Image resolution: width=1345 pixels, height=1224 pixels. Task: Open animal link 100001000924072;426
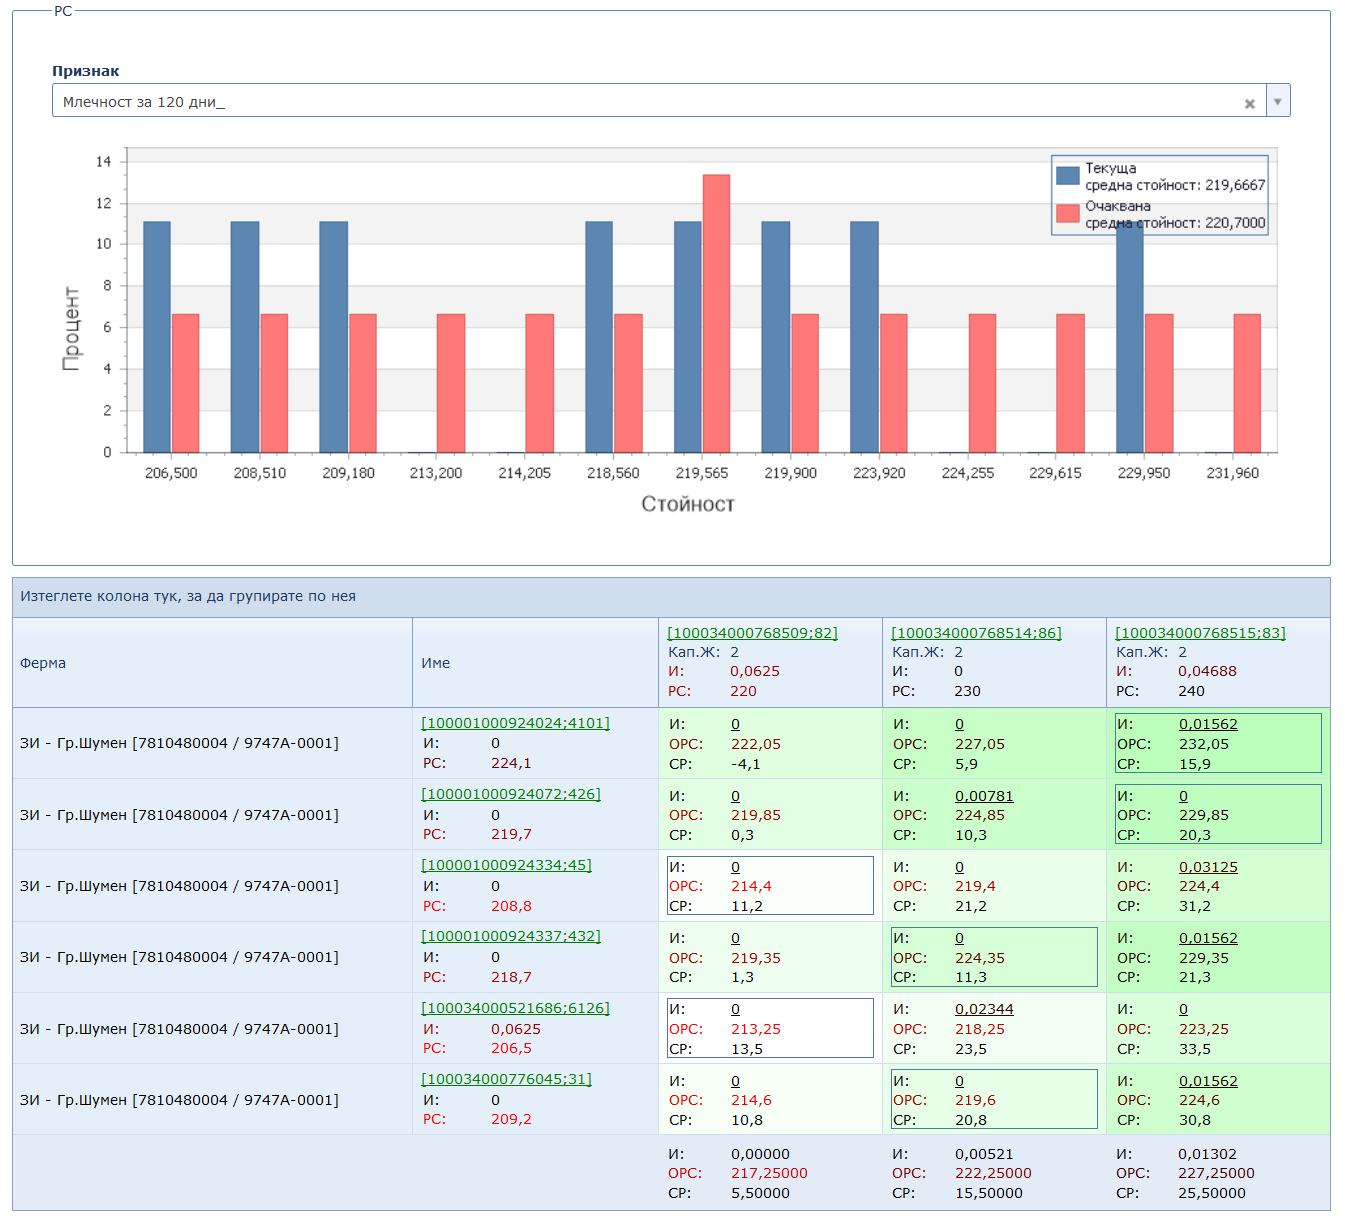(x=510, y=794)
